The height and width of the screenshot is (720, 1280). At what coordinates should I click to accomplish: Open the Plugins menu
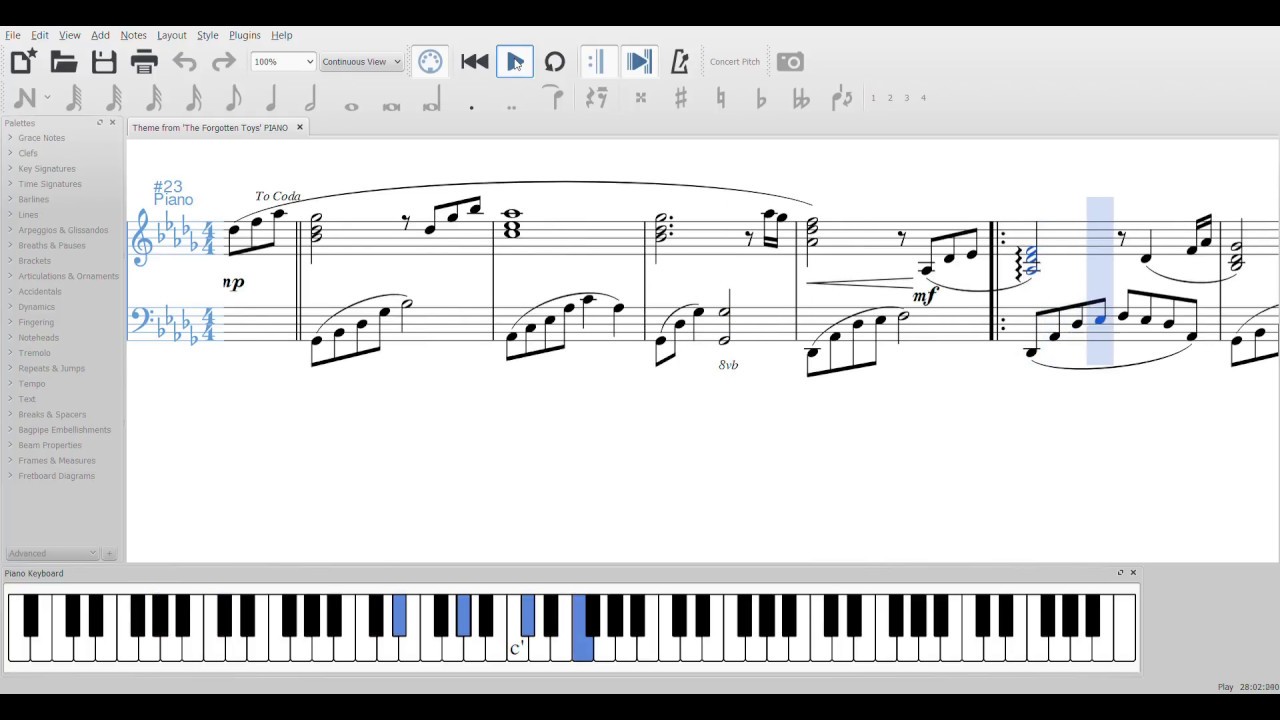pos(245,35)
